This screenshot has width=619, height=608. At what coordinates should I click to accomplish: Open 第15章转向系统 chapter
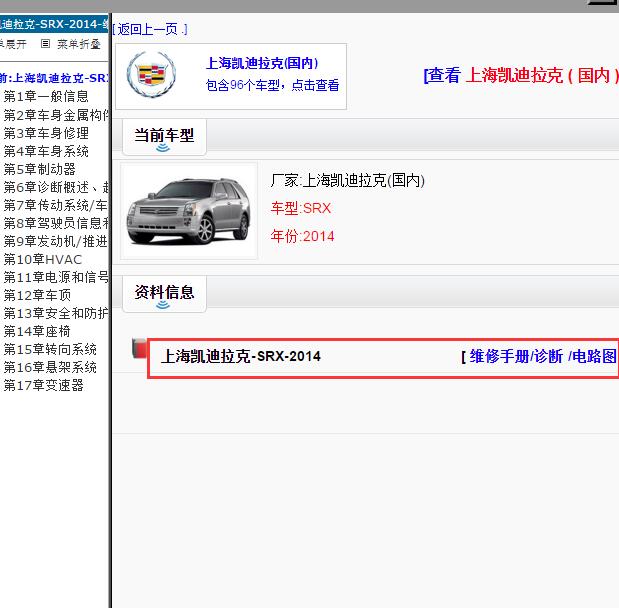(50, 349)
